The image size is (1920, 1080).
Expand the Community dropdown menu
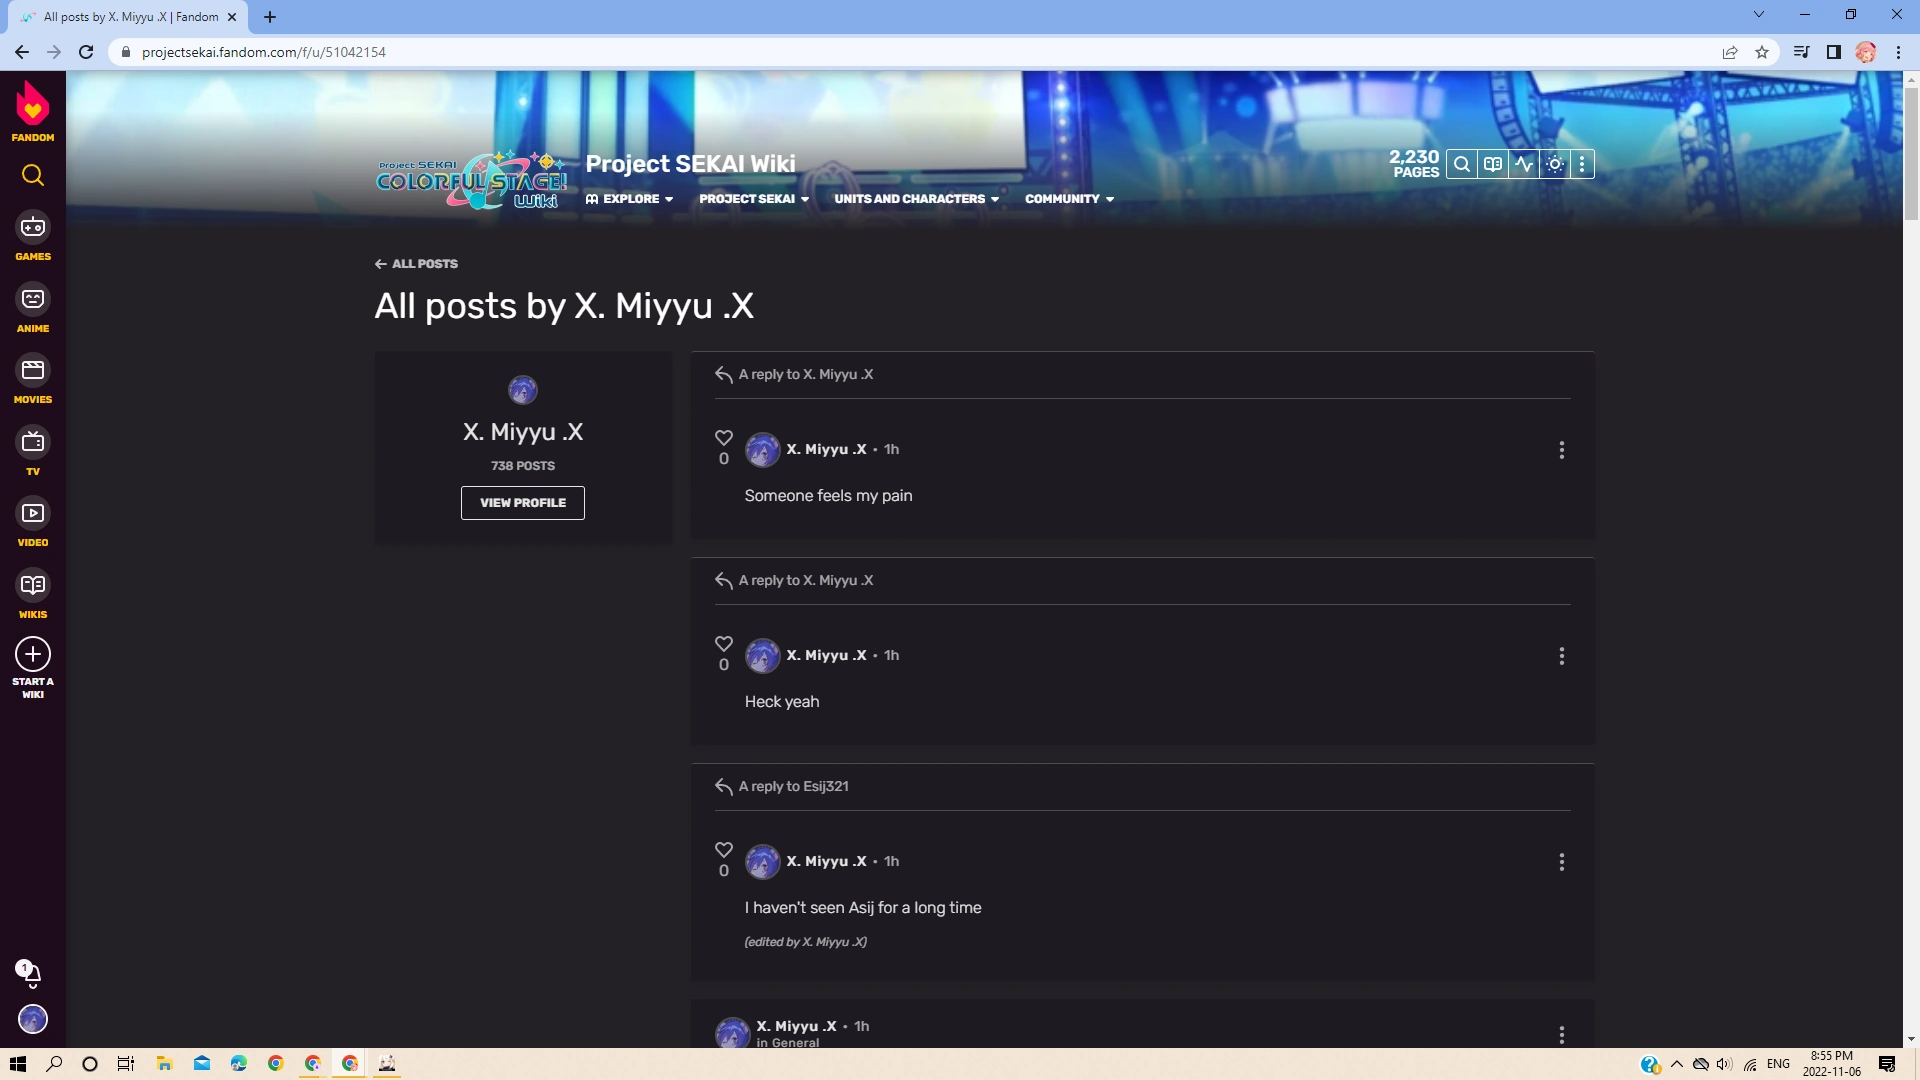1069,199
